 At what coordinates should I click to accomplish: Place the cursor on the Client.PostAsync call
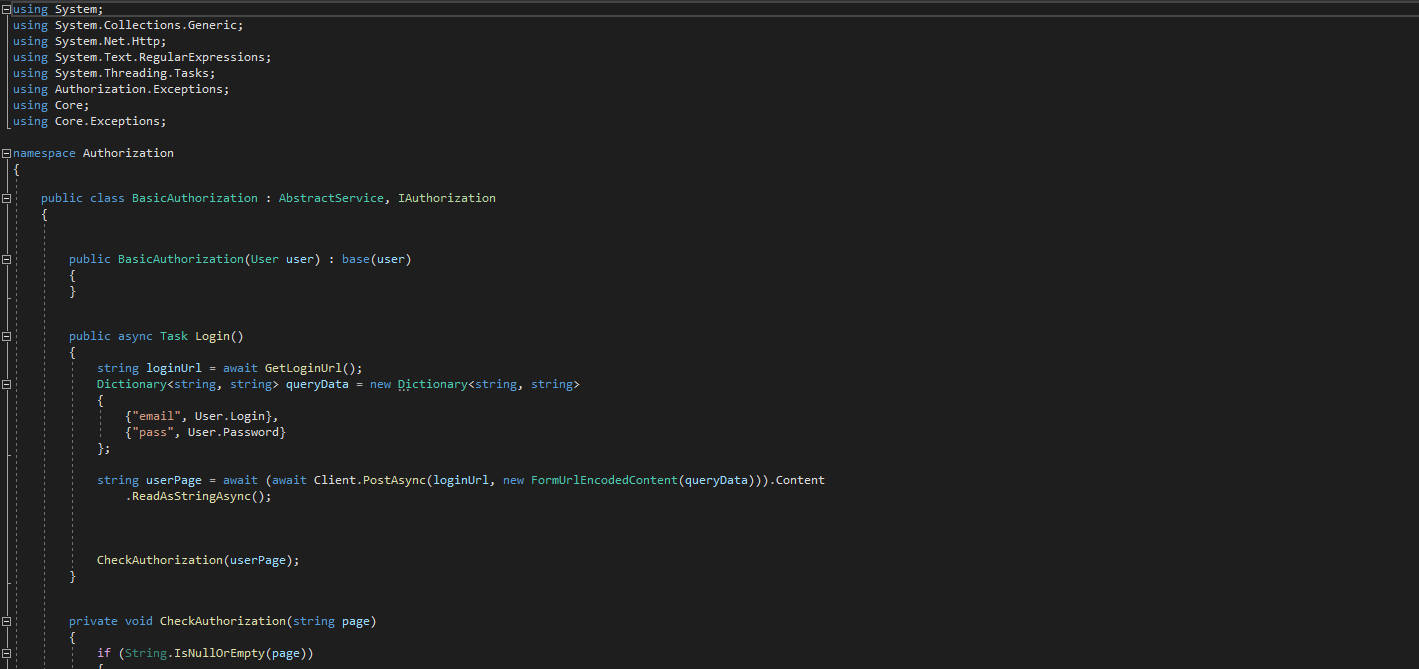[370, 480]
